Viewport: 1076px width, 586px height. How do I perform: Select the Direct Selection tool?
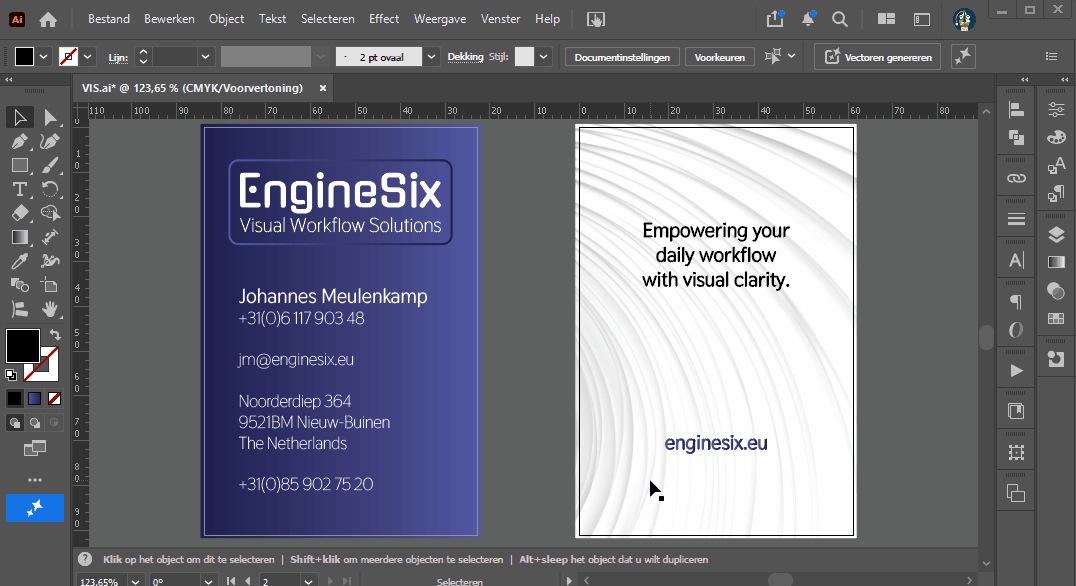tap(49, 117)
